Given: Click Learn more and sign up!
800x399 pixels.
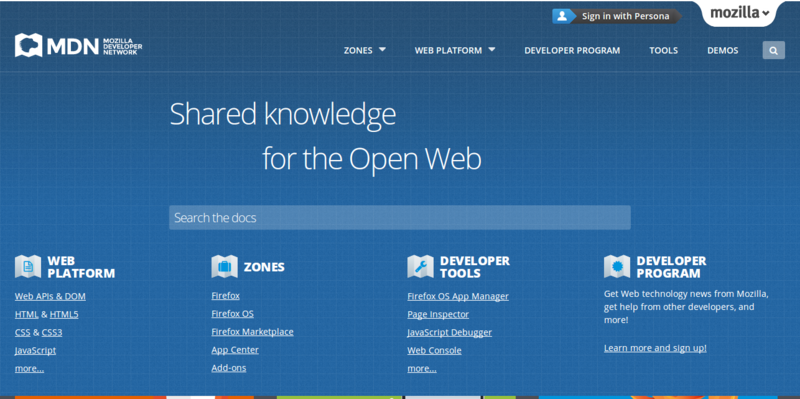Looking at the screenshot, I should [x=655, y=348].
